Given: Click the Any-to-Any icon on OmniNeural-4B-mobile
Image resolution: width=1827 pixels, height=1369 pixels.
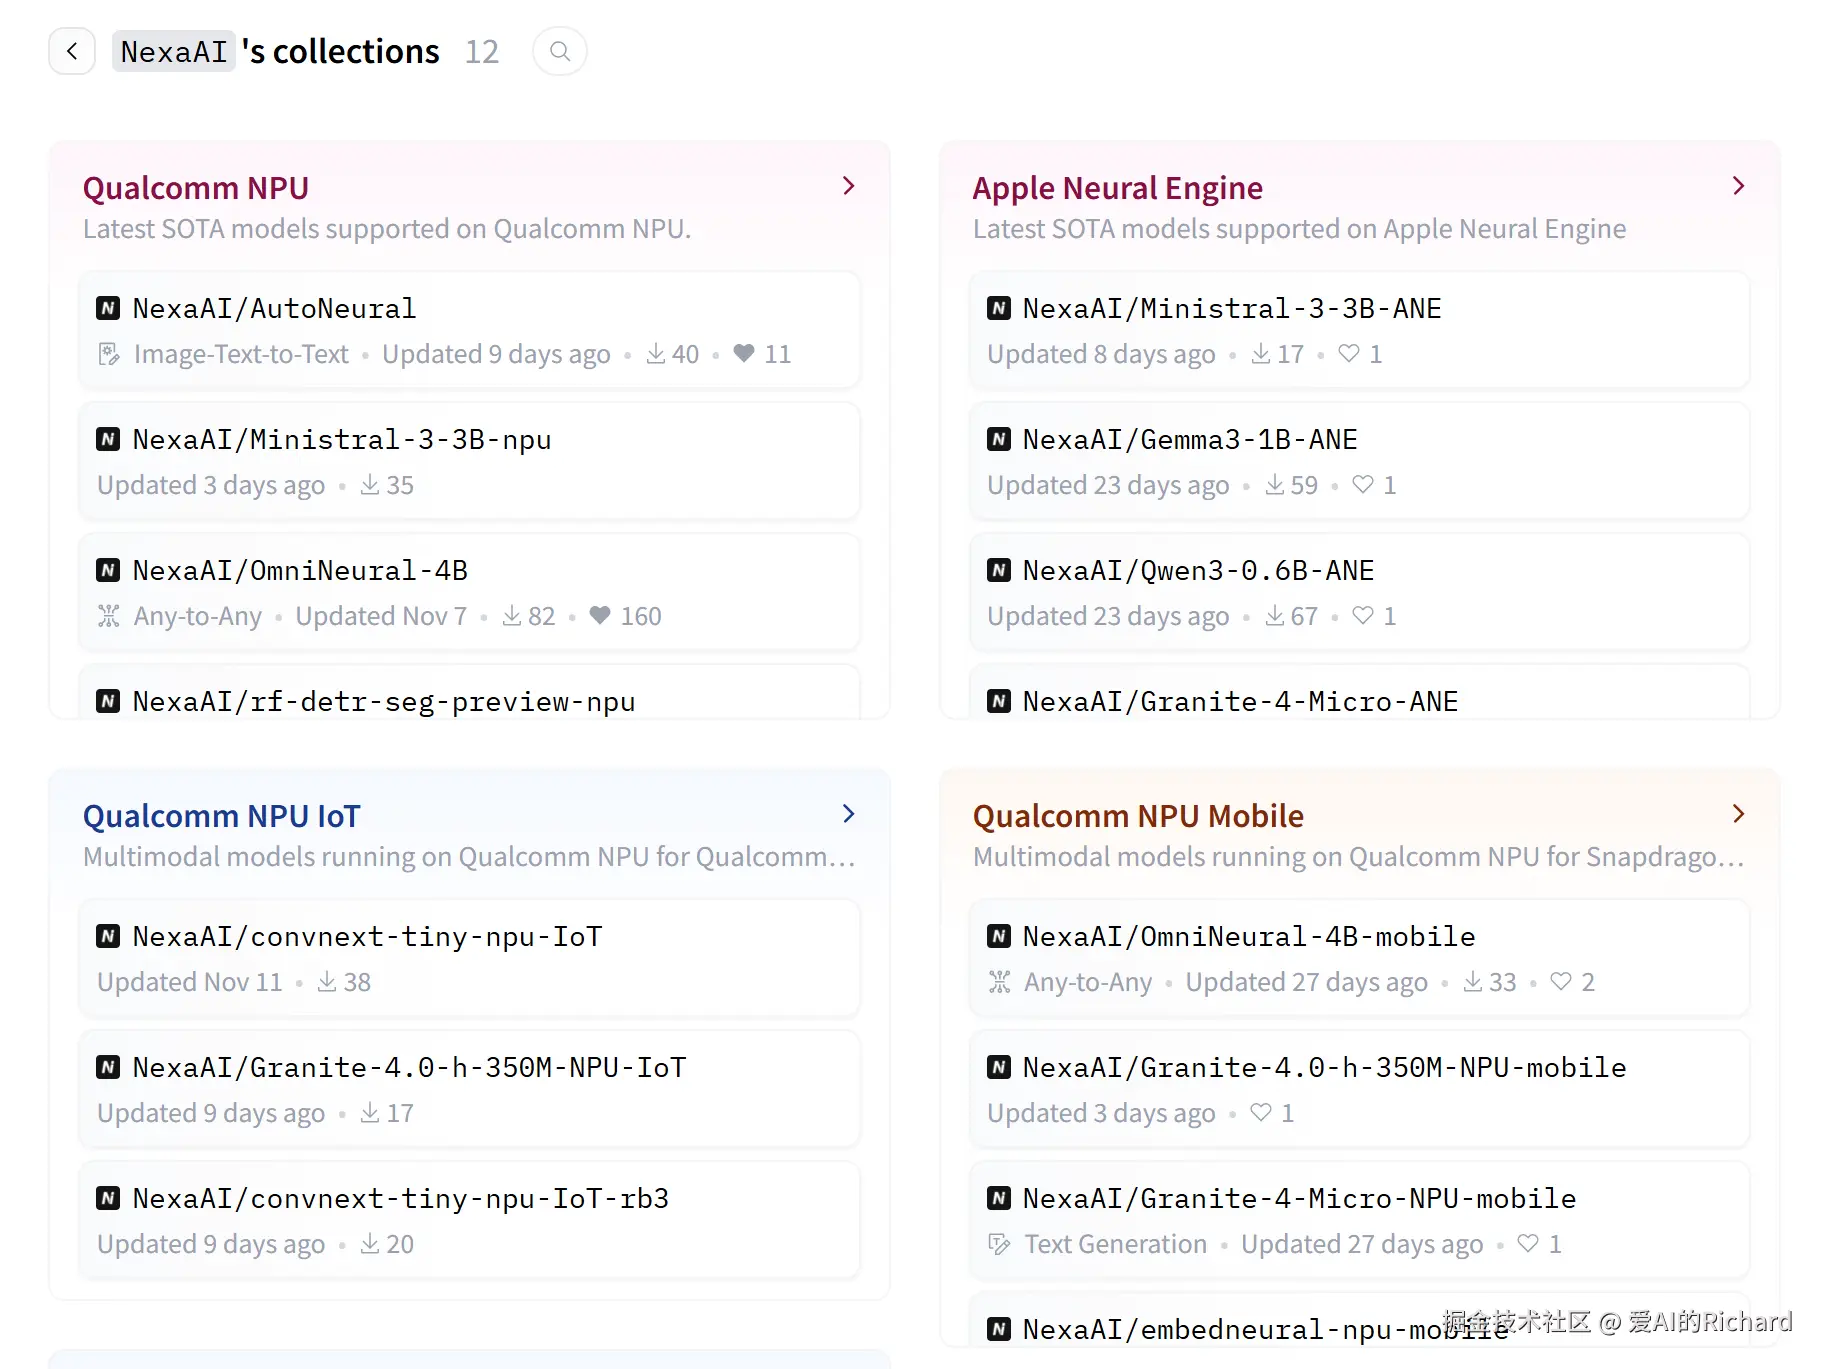Looking at the screenshot, I should tap(999, 982).
